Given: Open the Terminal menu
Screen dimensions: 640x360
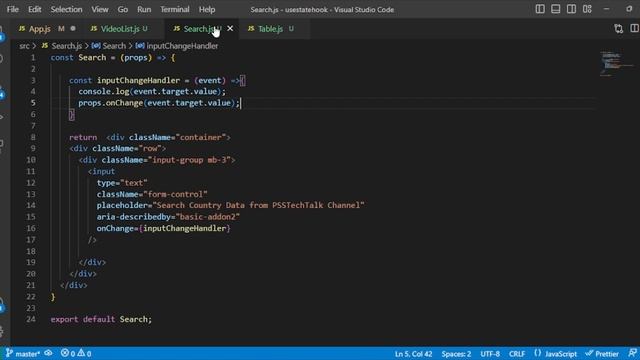Looking at the screenshot, I should [x=175, y=9].
